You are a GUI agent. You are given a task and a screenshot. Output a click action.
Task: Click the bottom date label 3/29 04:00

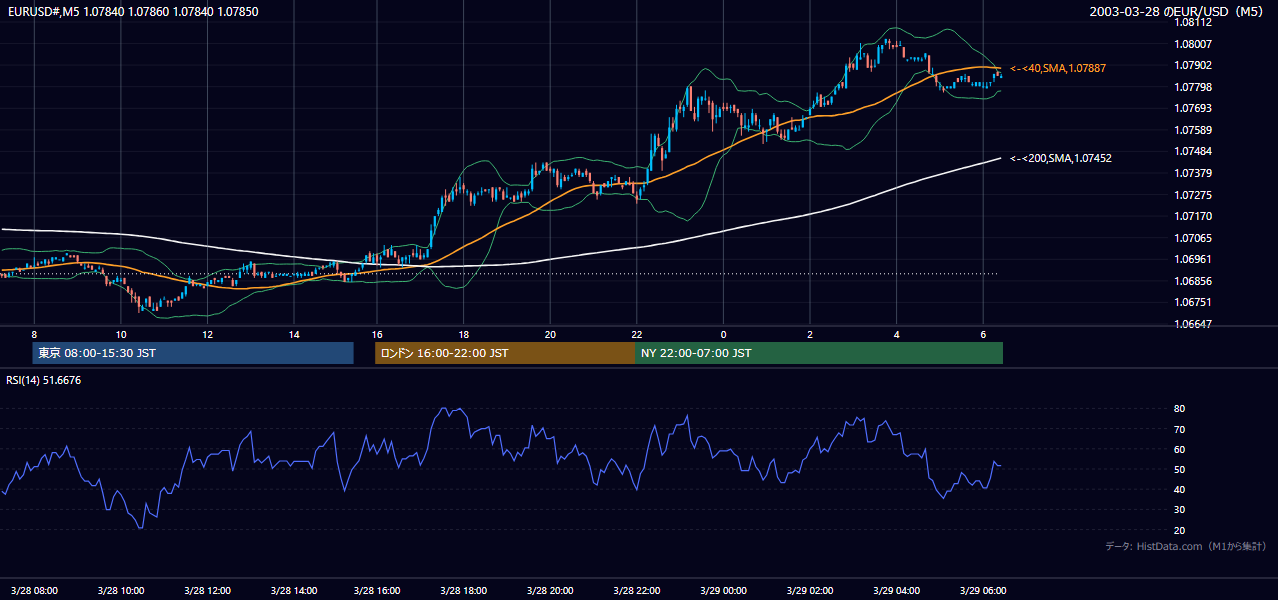click(x=896, y=591)
